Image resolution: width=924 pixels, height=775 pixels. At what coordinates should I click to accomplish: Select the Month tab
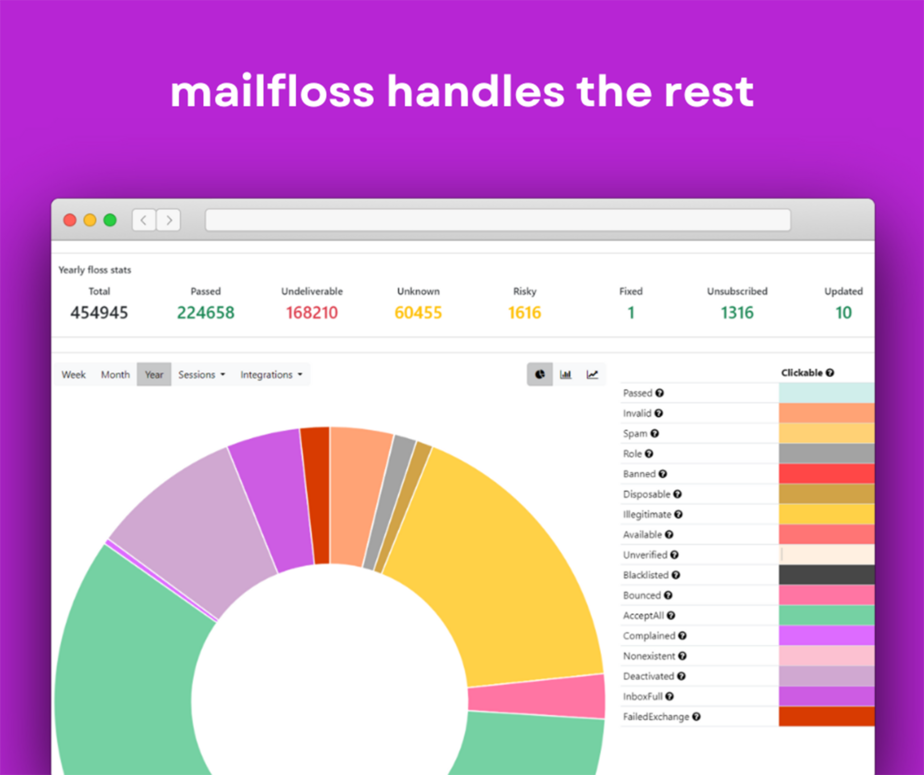tap(115, 374)
